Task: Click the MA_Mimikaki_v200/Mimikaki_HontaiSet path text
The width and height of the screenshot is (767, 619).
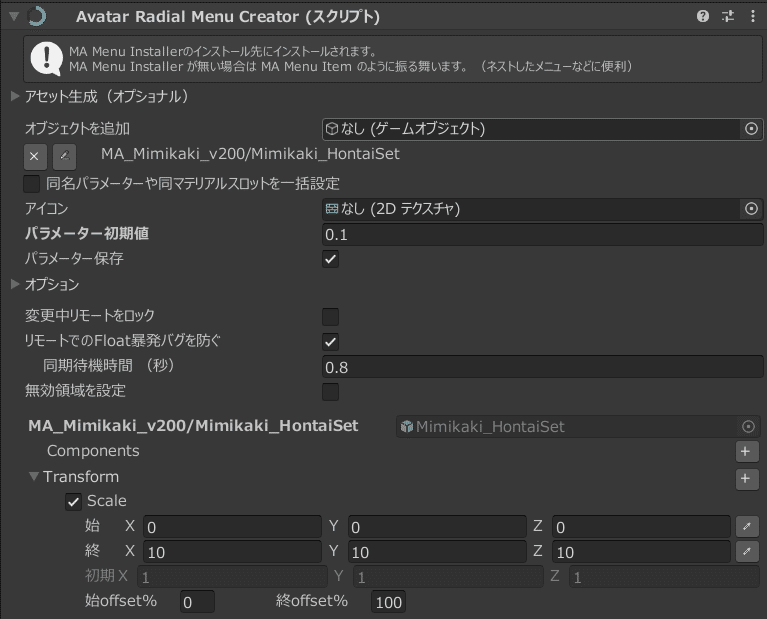Action: pos(250,154)
